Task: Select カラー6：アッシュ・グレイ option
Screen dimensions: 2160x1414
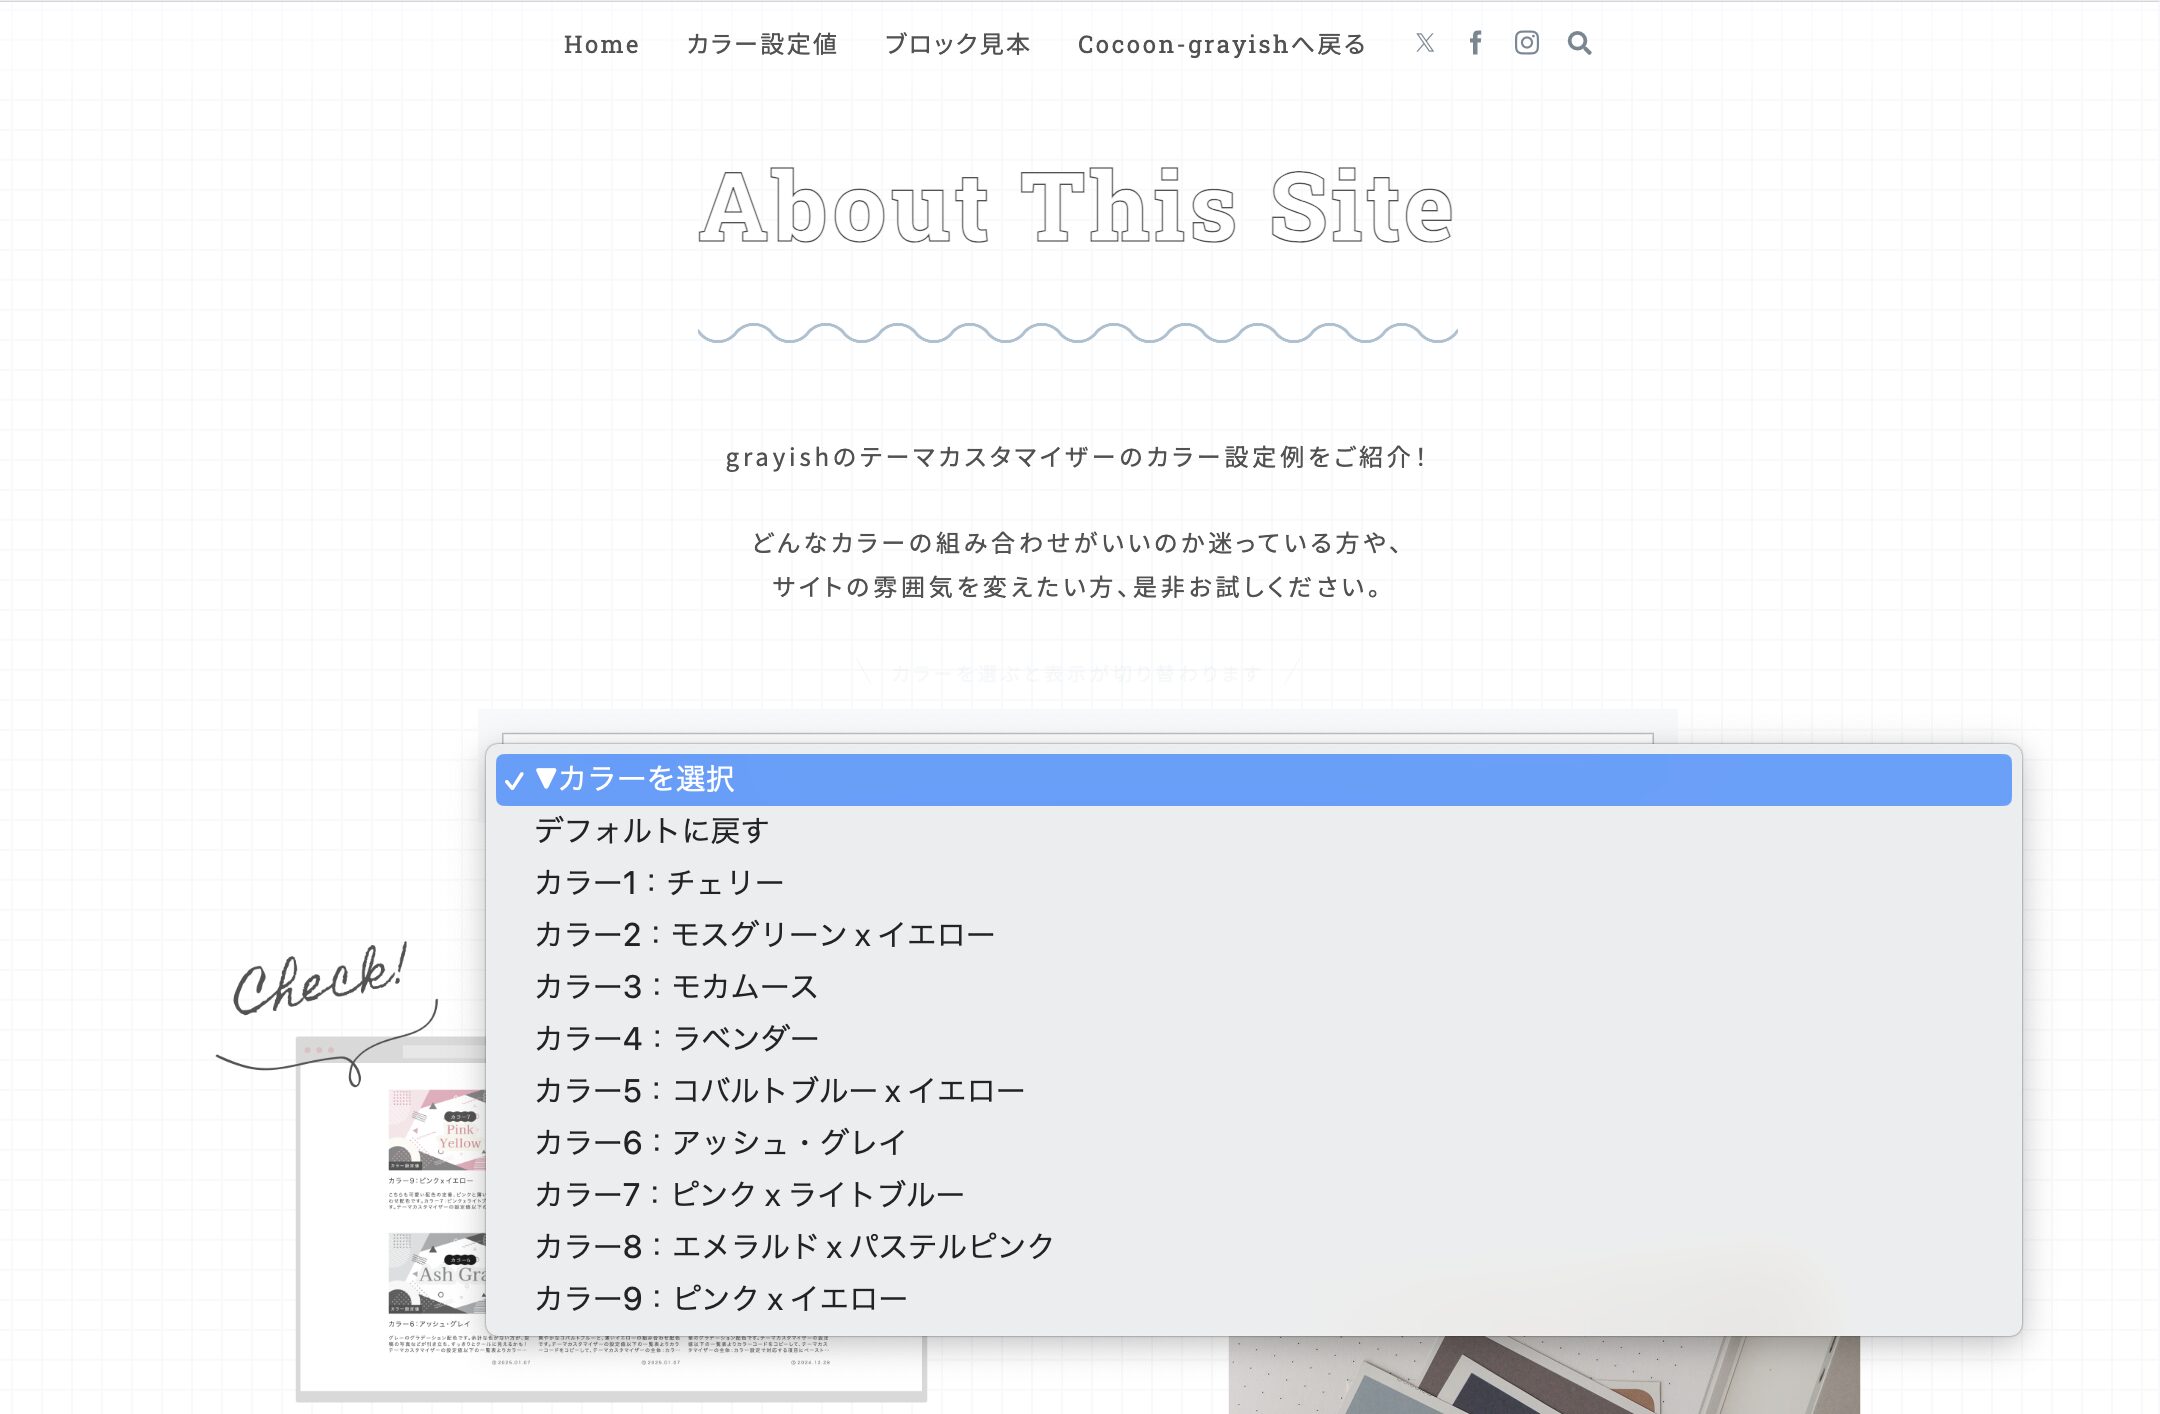Action: (x=1253, y=1143)
